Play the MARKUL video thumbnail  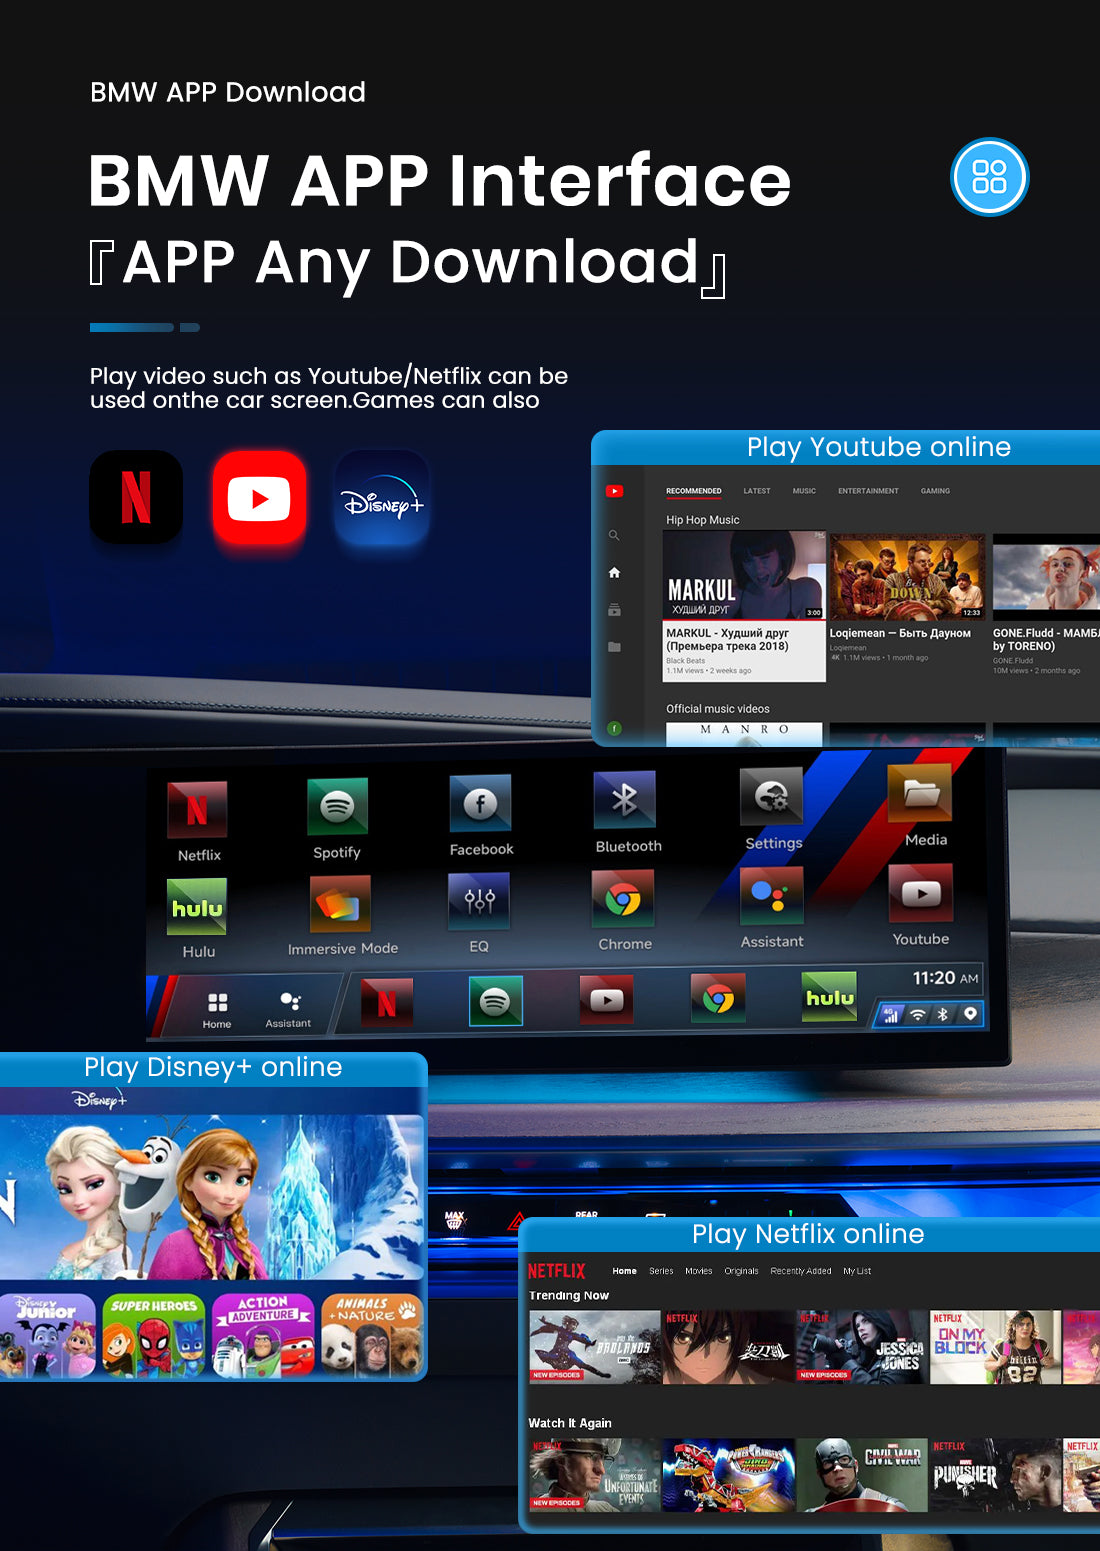pyautogui.click(x=744, y=576)
